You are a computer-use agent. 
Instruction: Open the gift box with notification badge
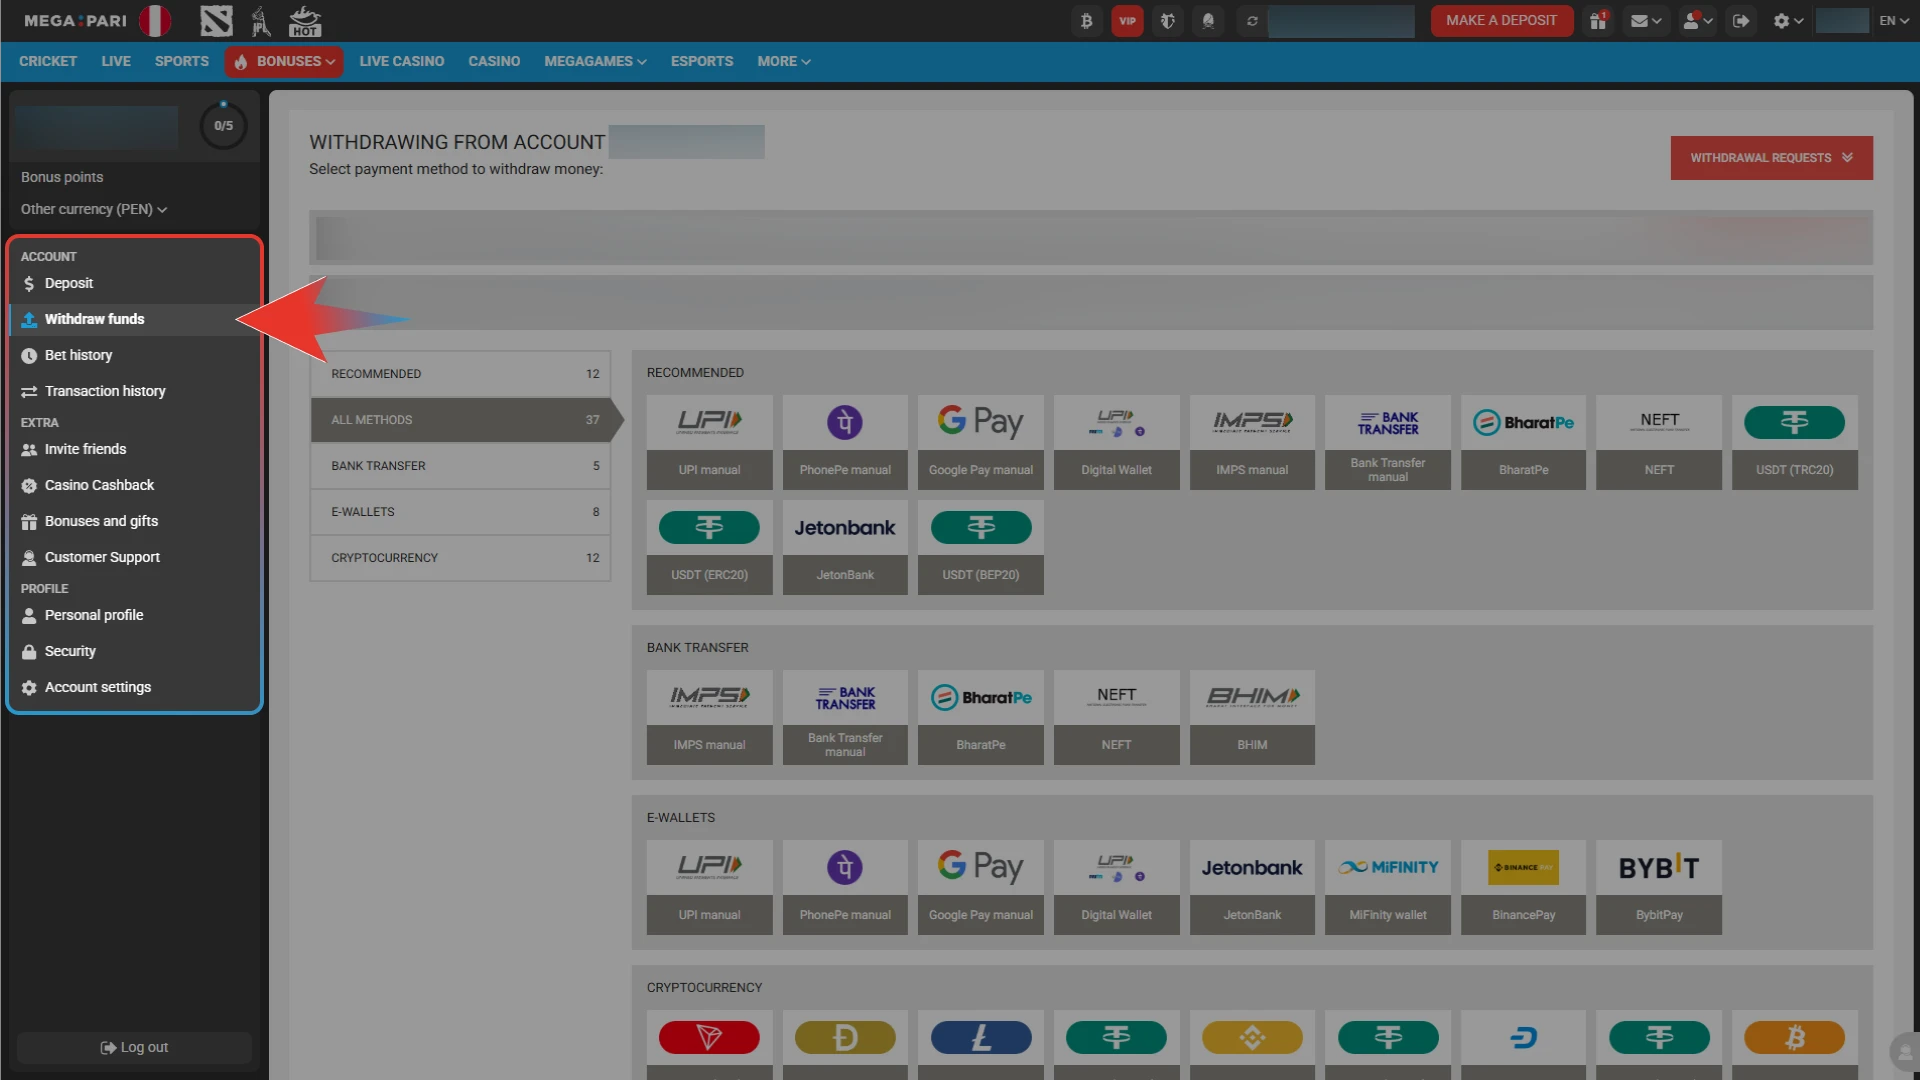(x=1598, y=20)
